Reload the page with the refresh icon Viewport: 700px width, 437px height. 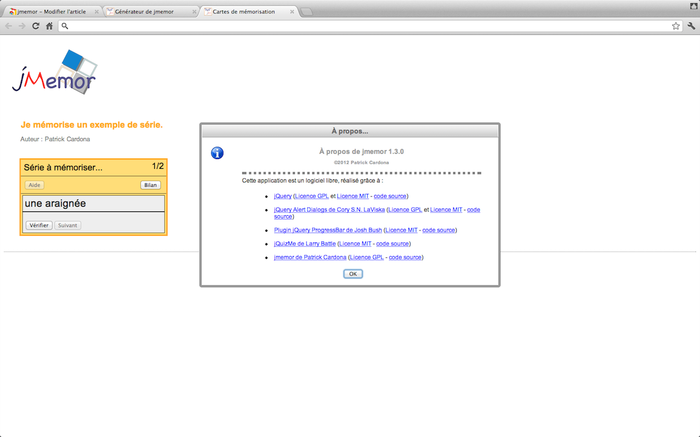pyautogui.click(x=36, y=26)
